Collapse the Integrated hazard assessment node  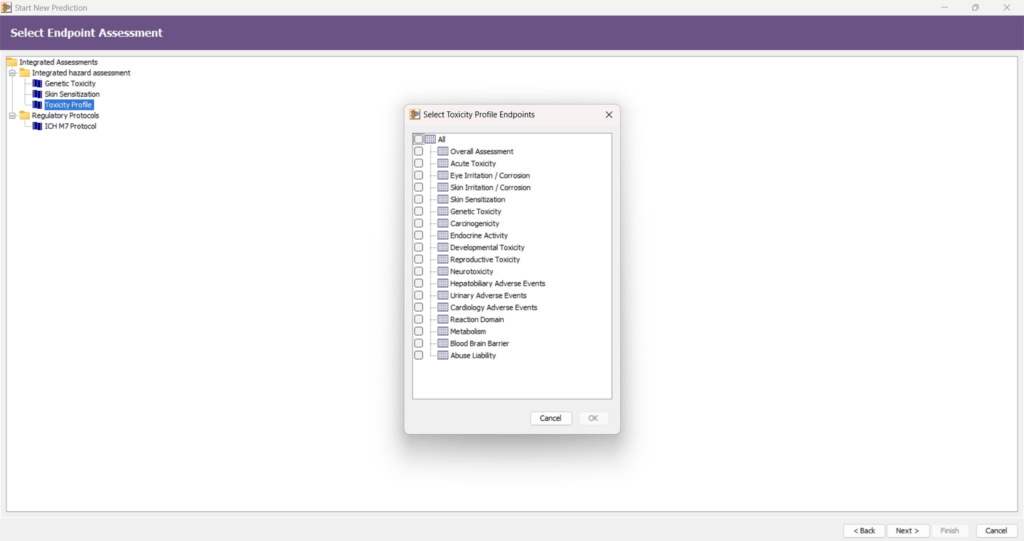click(13, 73)
